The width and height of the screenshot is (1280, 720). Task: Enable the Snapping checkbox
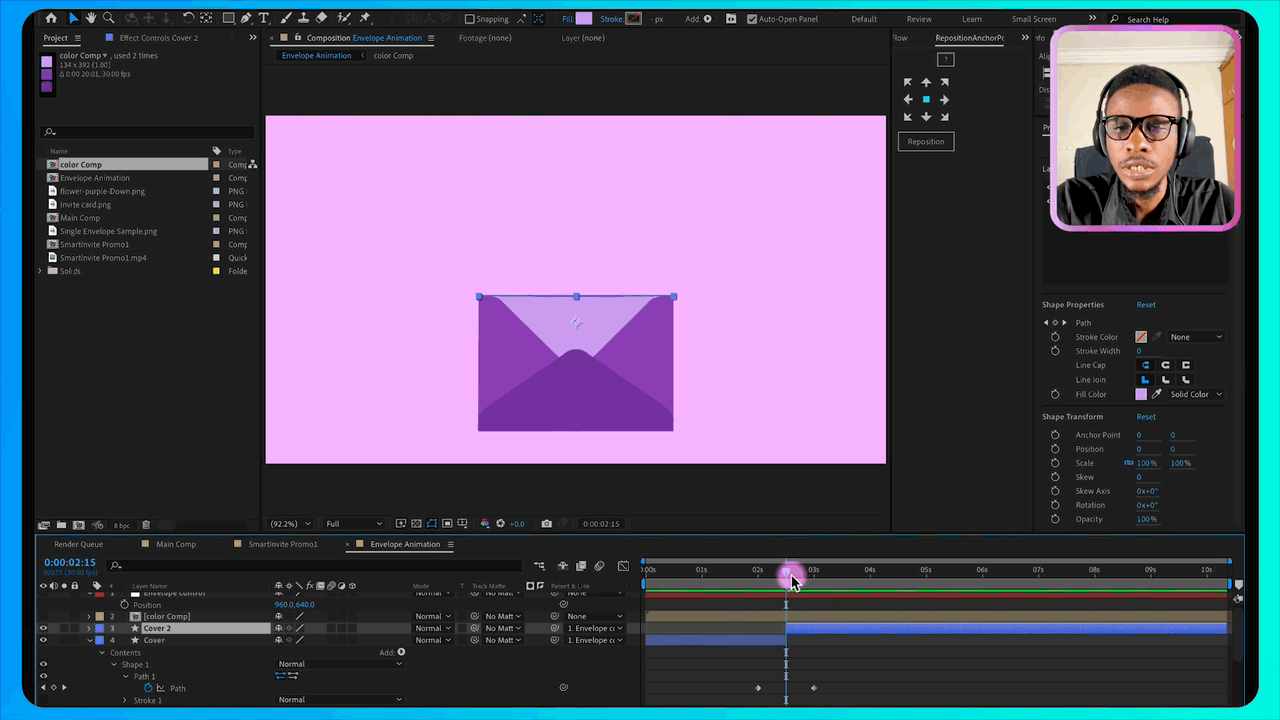click(x=470, y=19)
